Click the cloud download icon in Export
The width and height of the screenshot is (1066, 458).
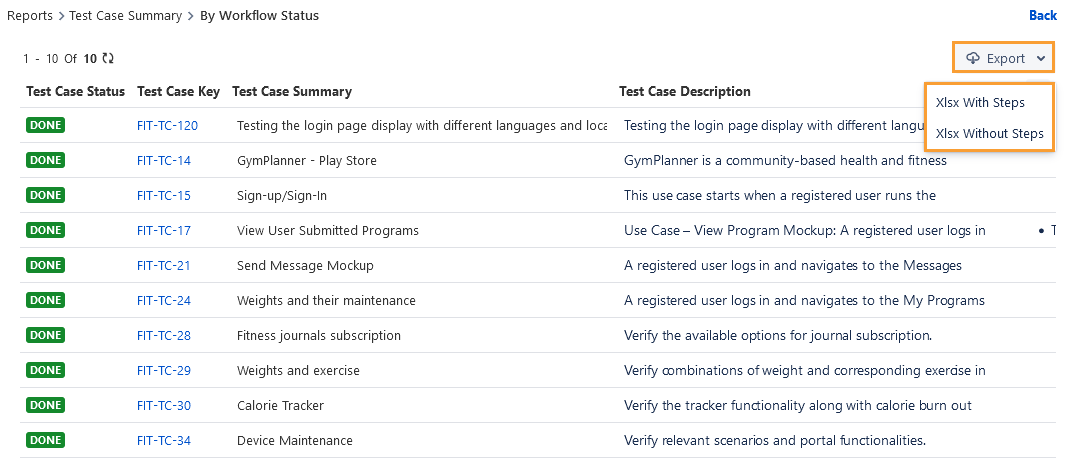[973, 59]
